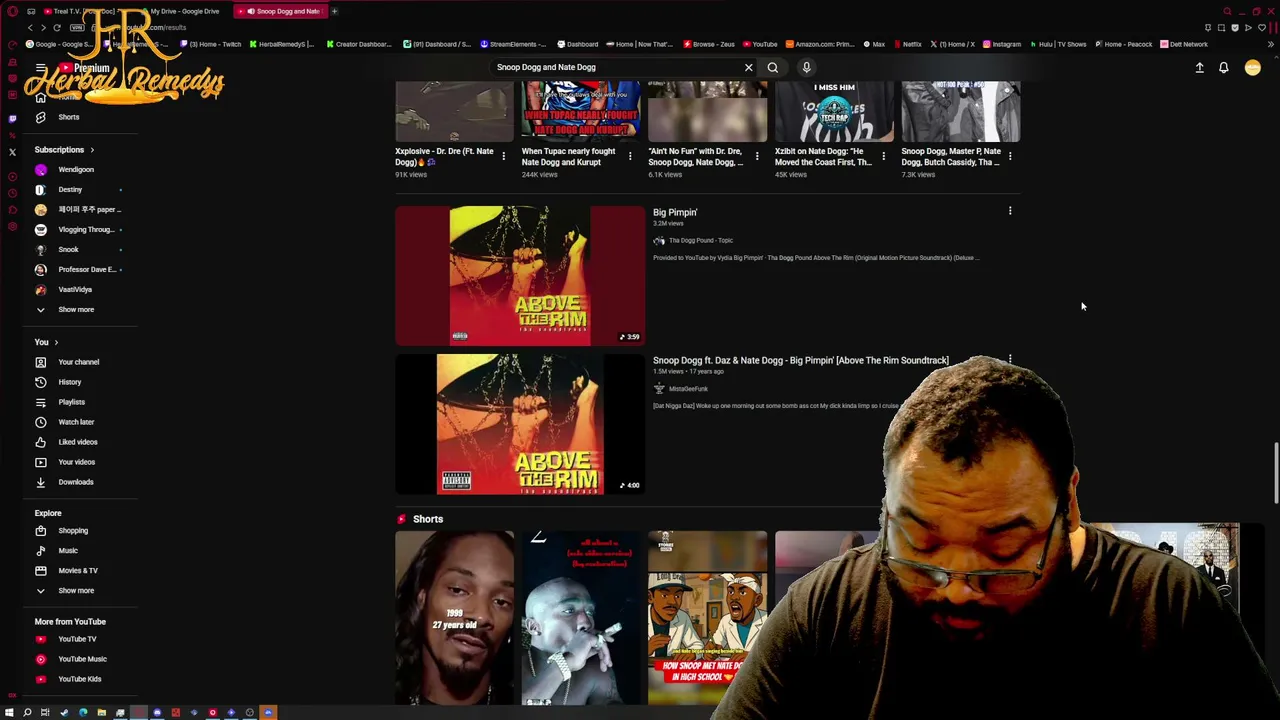Open Snoop Dogg ft. Daz & Nate Dogg title
This screenshot has height=720, width=1280.
(801, 360)
